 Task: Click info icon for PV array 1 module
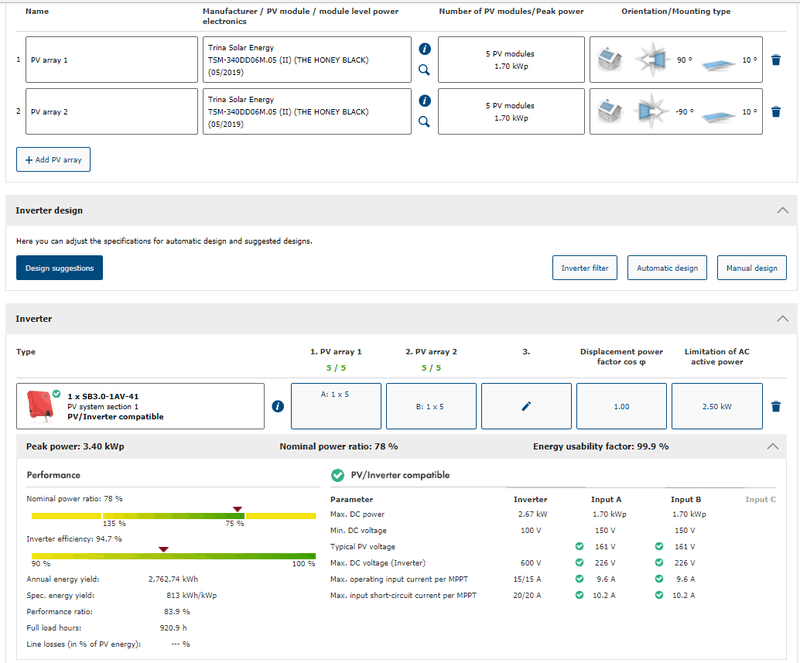click(x=424, y=49)
